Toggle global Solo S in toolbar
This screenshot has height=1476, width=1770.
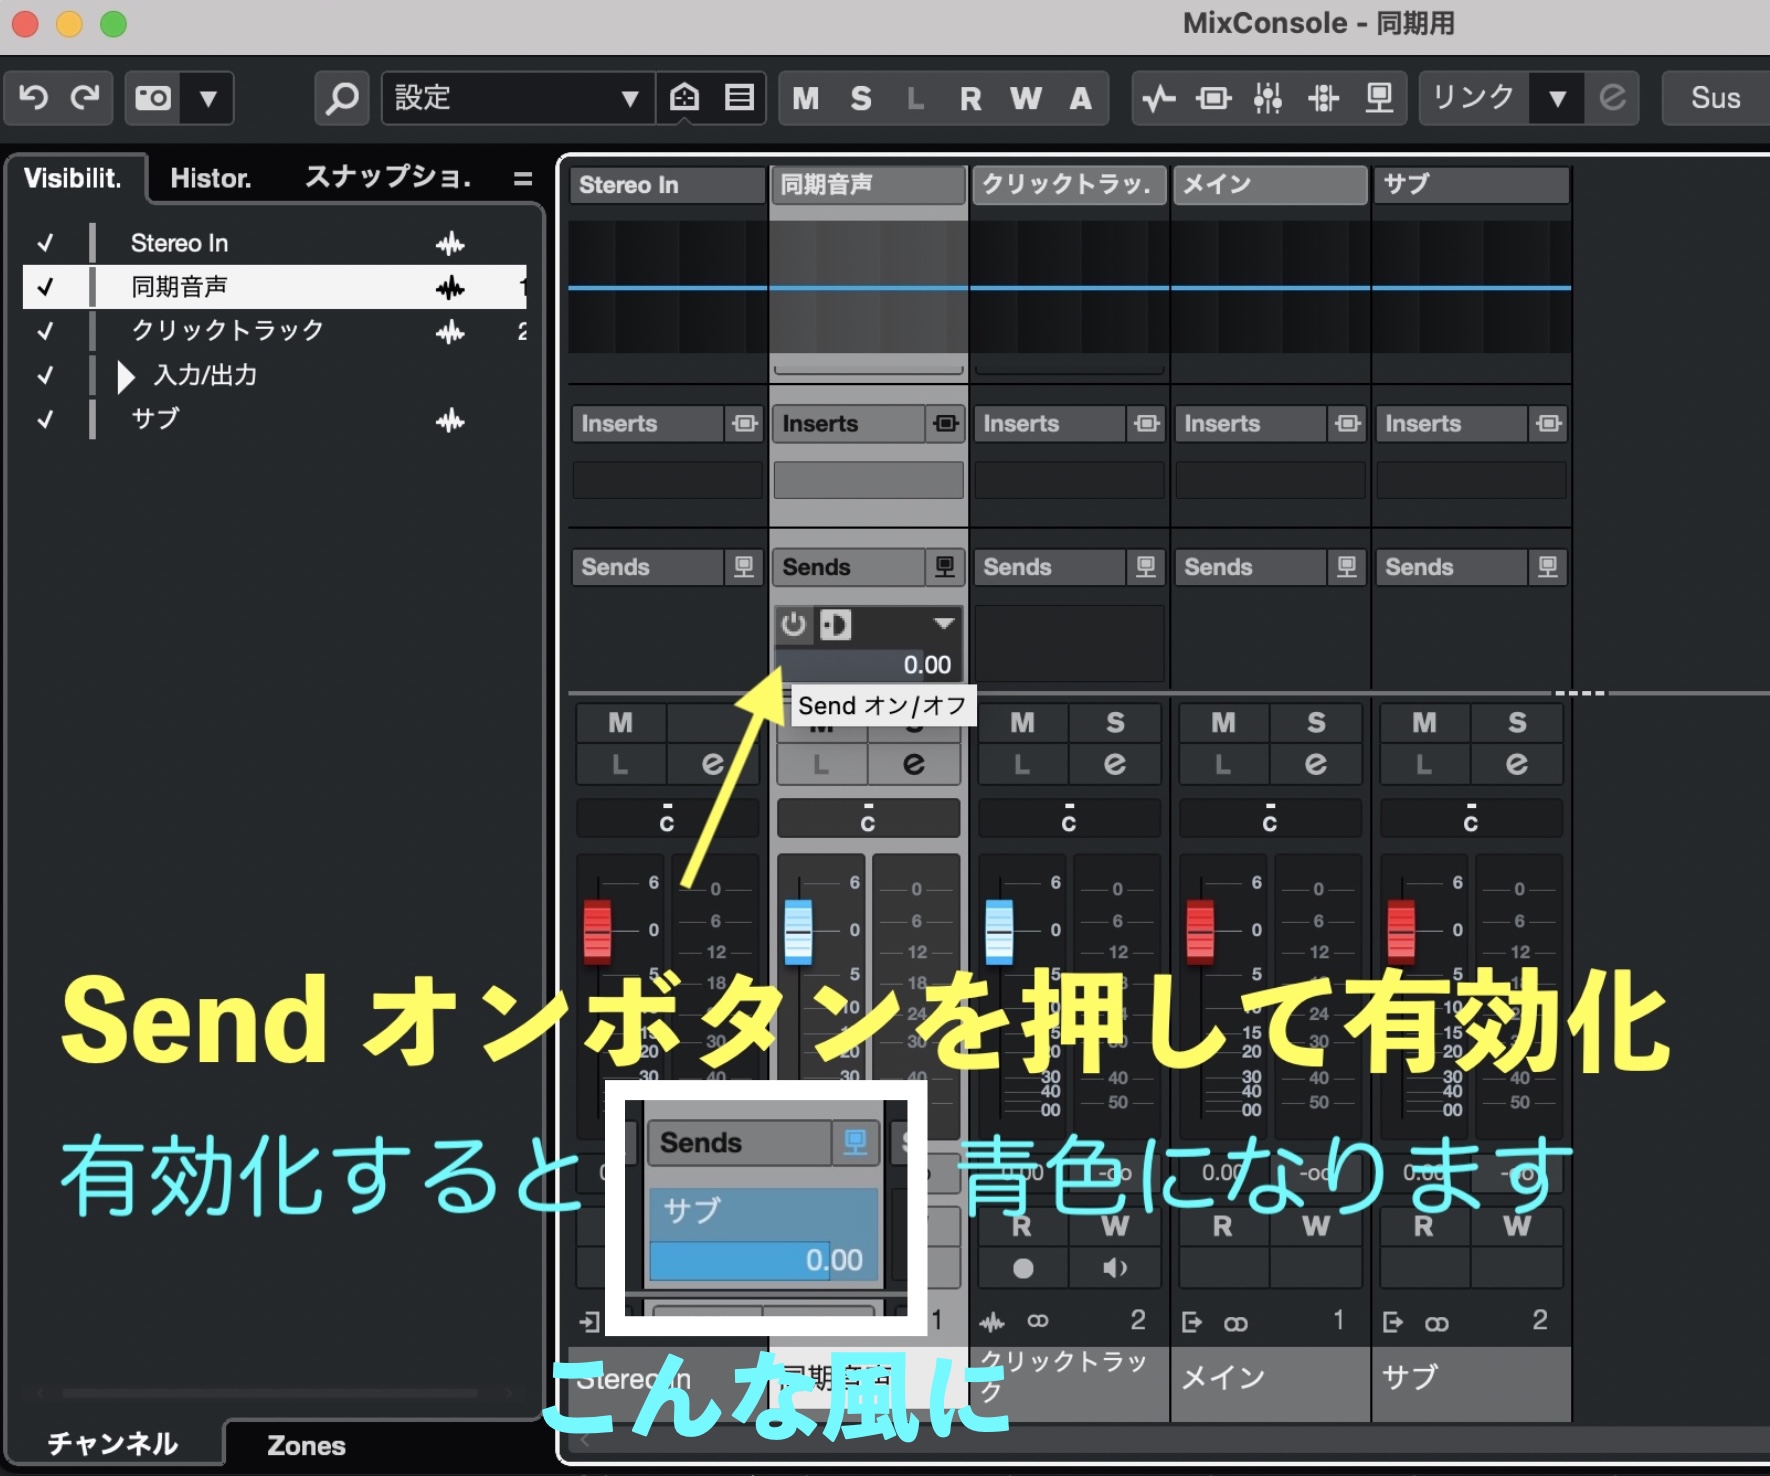coord(861,98)
